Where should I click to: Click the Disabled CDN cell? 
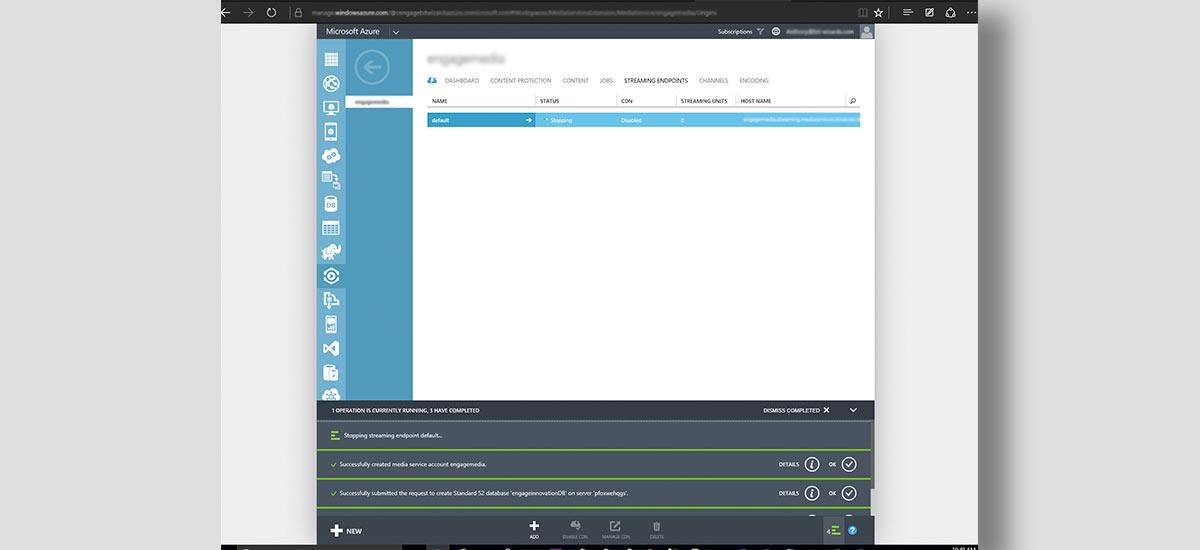pyautogui.click(x=631, y=120)
